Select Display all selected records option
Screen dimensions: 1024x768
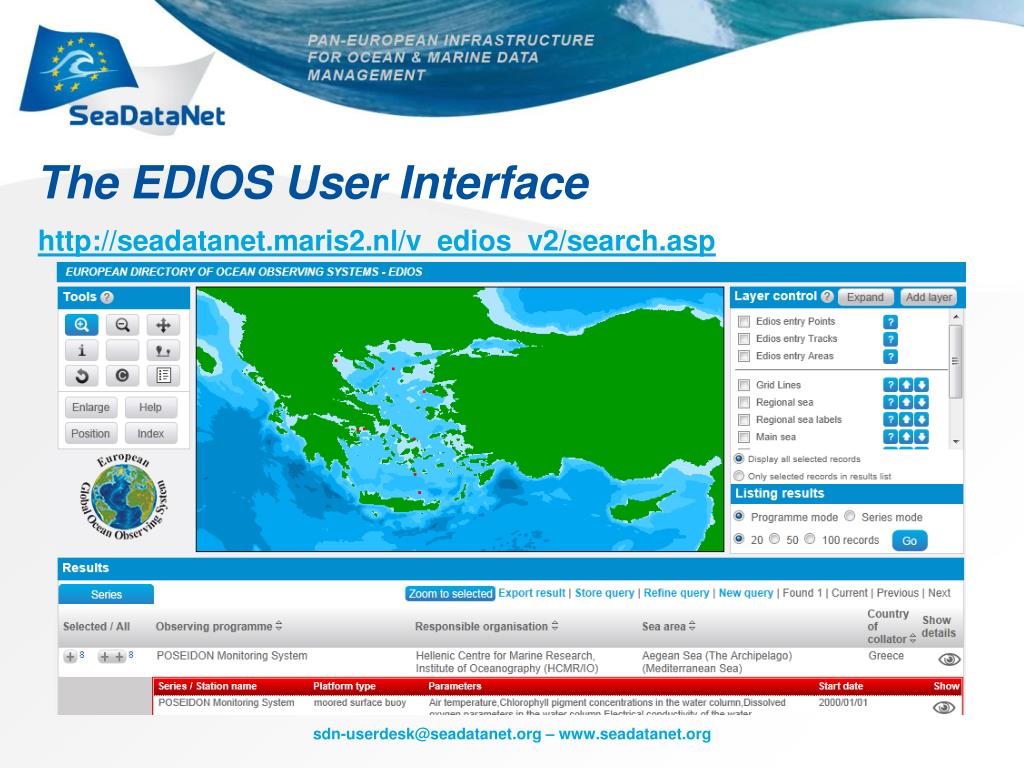point(739,458)
